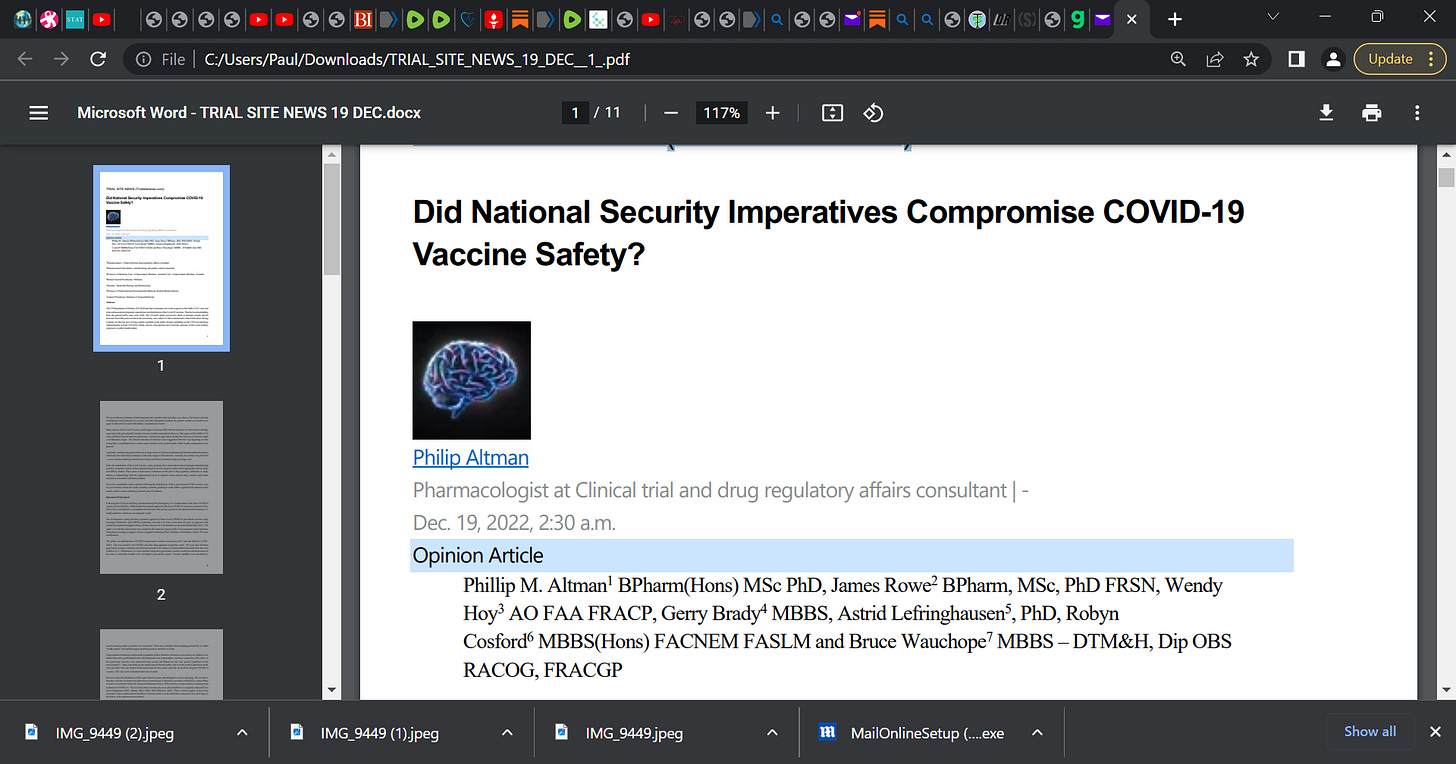Select the page 2 thumbnail

(x=161, y=487)
